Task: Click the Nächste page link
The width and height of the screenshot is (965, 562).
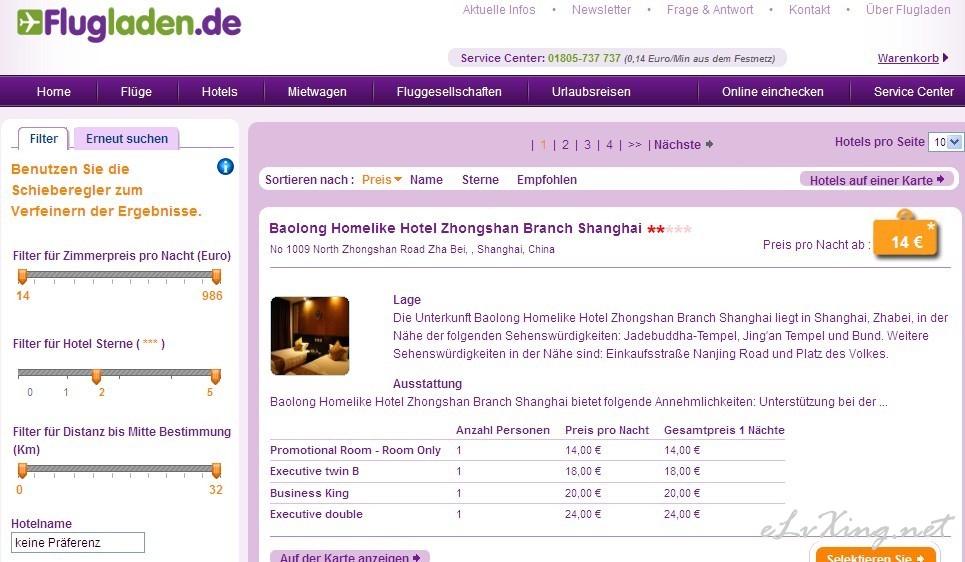Action: [x=683, y=145]
